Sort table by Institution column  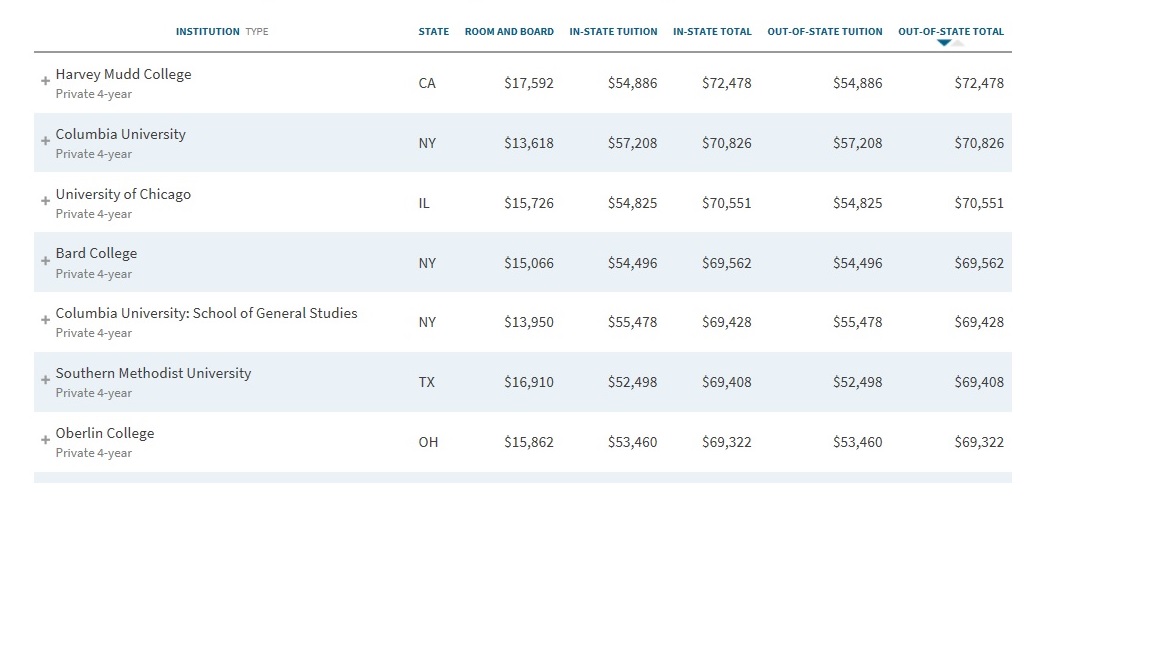point(207,32)
